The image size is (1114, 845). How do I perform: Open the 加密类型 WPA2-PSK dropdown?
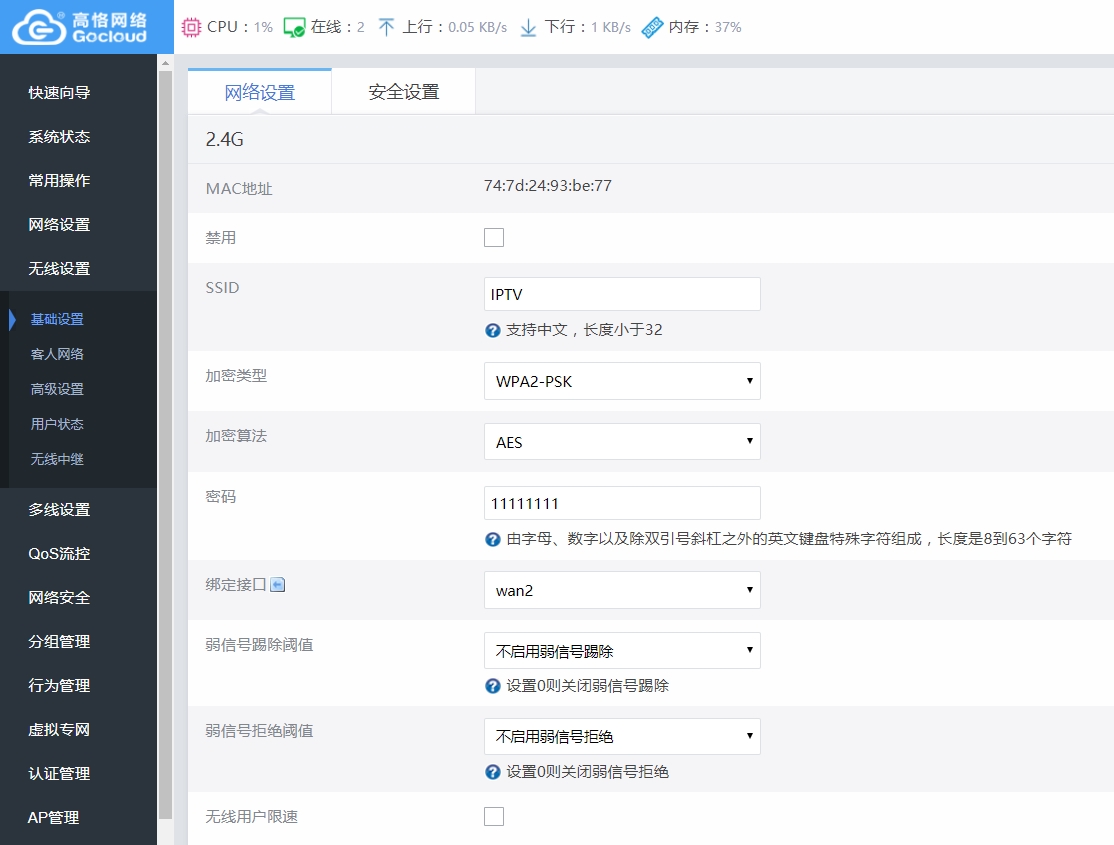click(622, 381)
